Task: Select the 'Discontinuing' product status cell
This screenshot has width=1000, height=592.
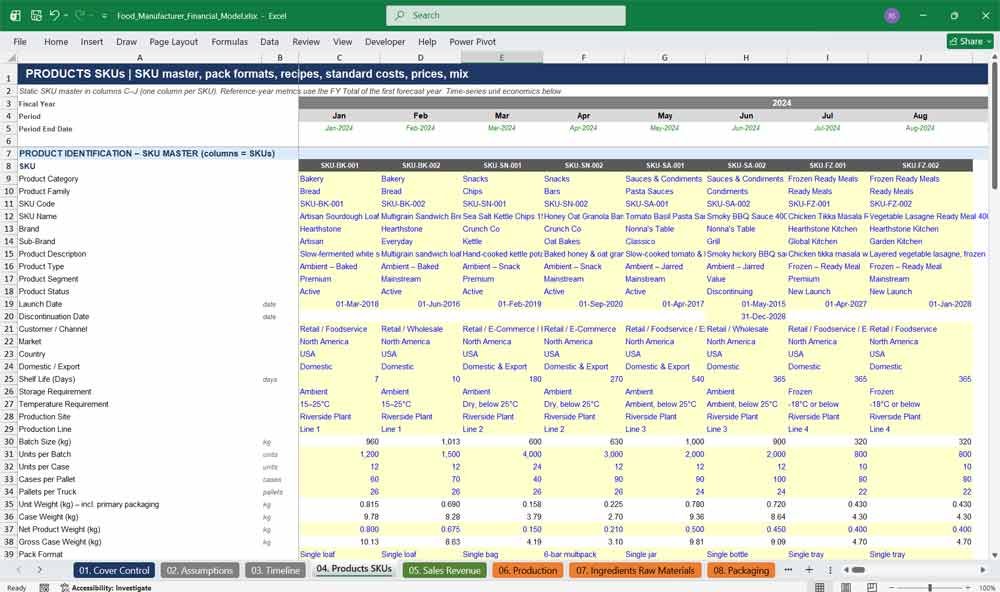Action: (746, 292)
